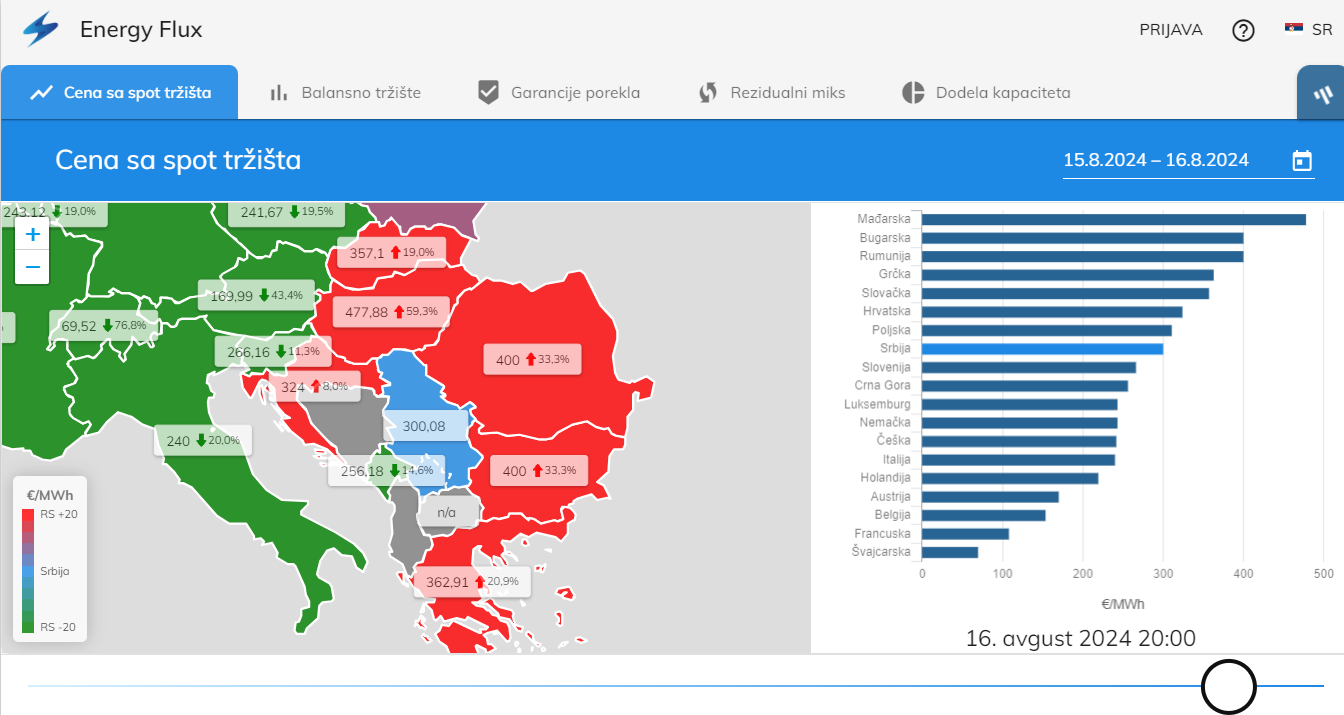
Task: Open the side panel icon at right edge
Action: 1321,94
